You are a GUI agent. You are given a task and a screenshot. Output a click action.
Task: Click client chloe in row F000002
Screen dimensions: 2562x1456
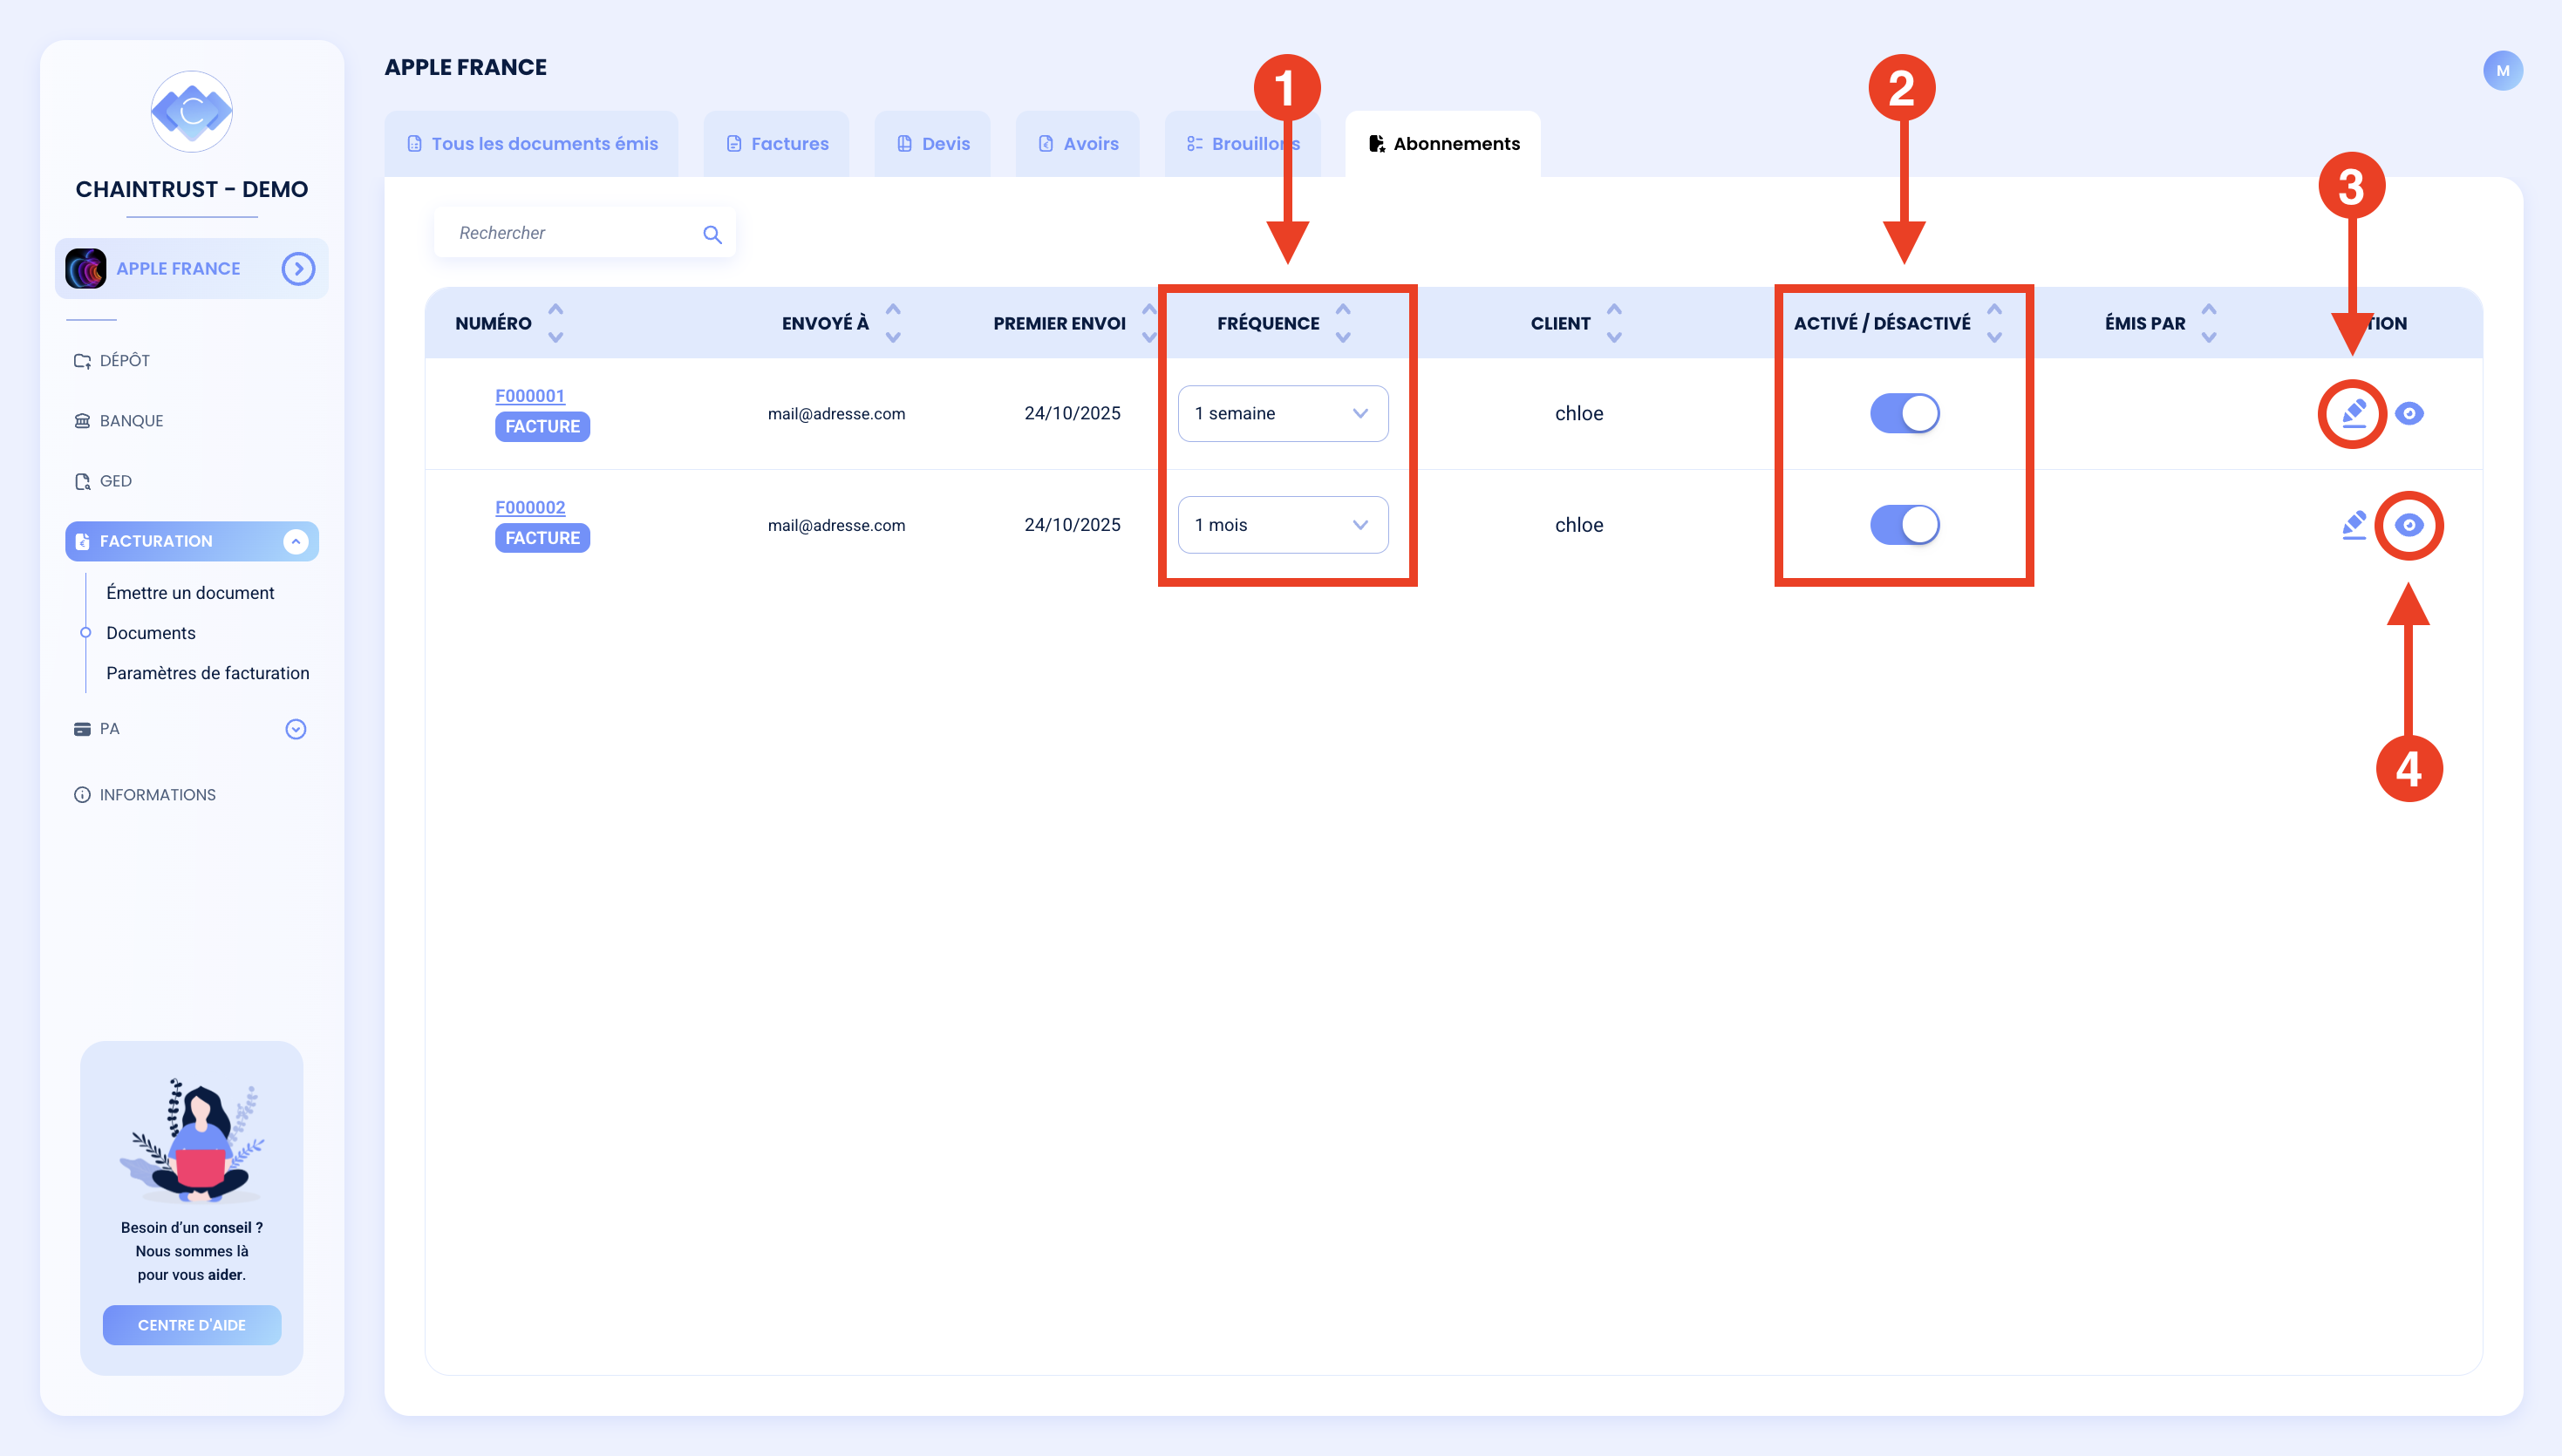pos(1579,525)
